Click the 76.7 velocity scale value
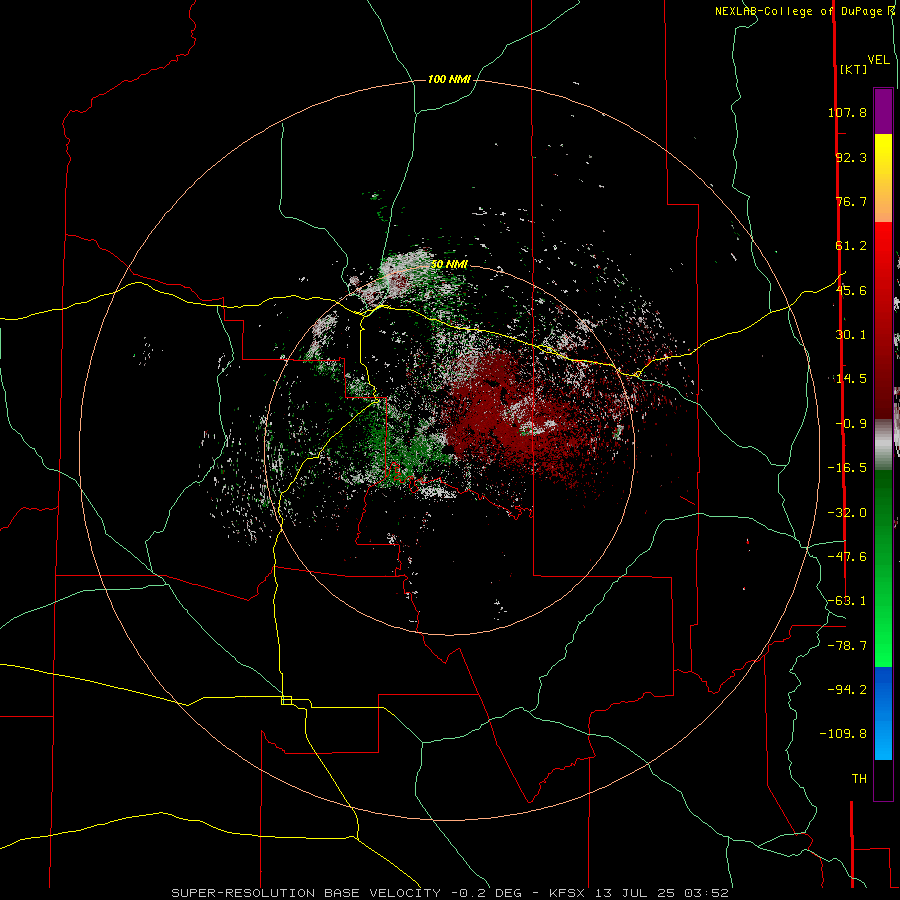Screen dimensions: 900x900 (851, 201)
